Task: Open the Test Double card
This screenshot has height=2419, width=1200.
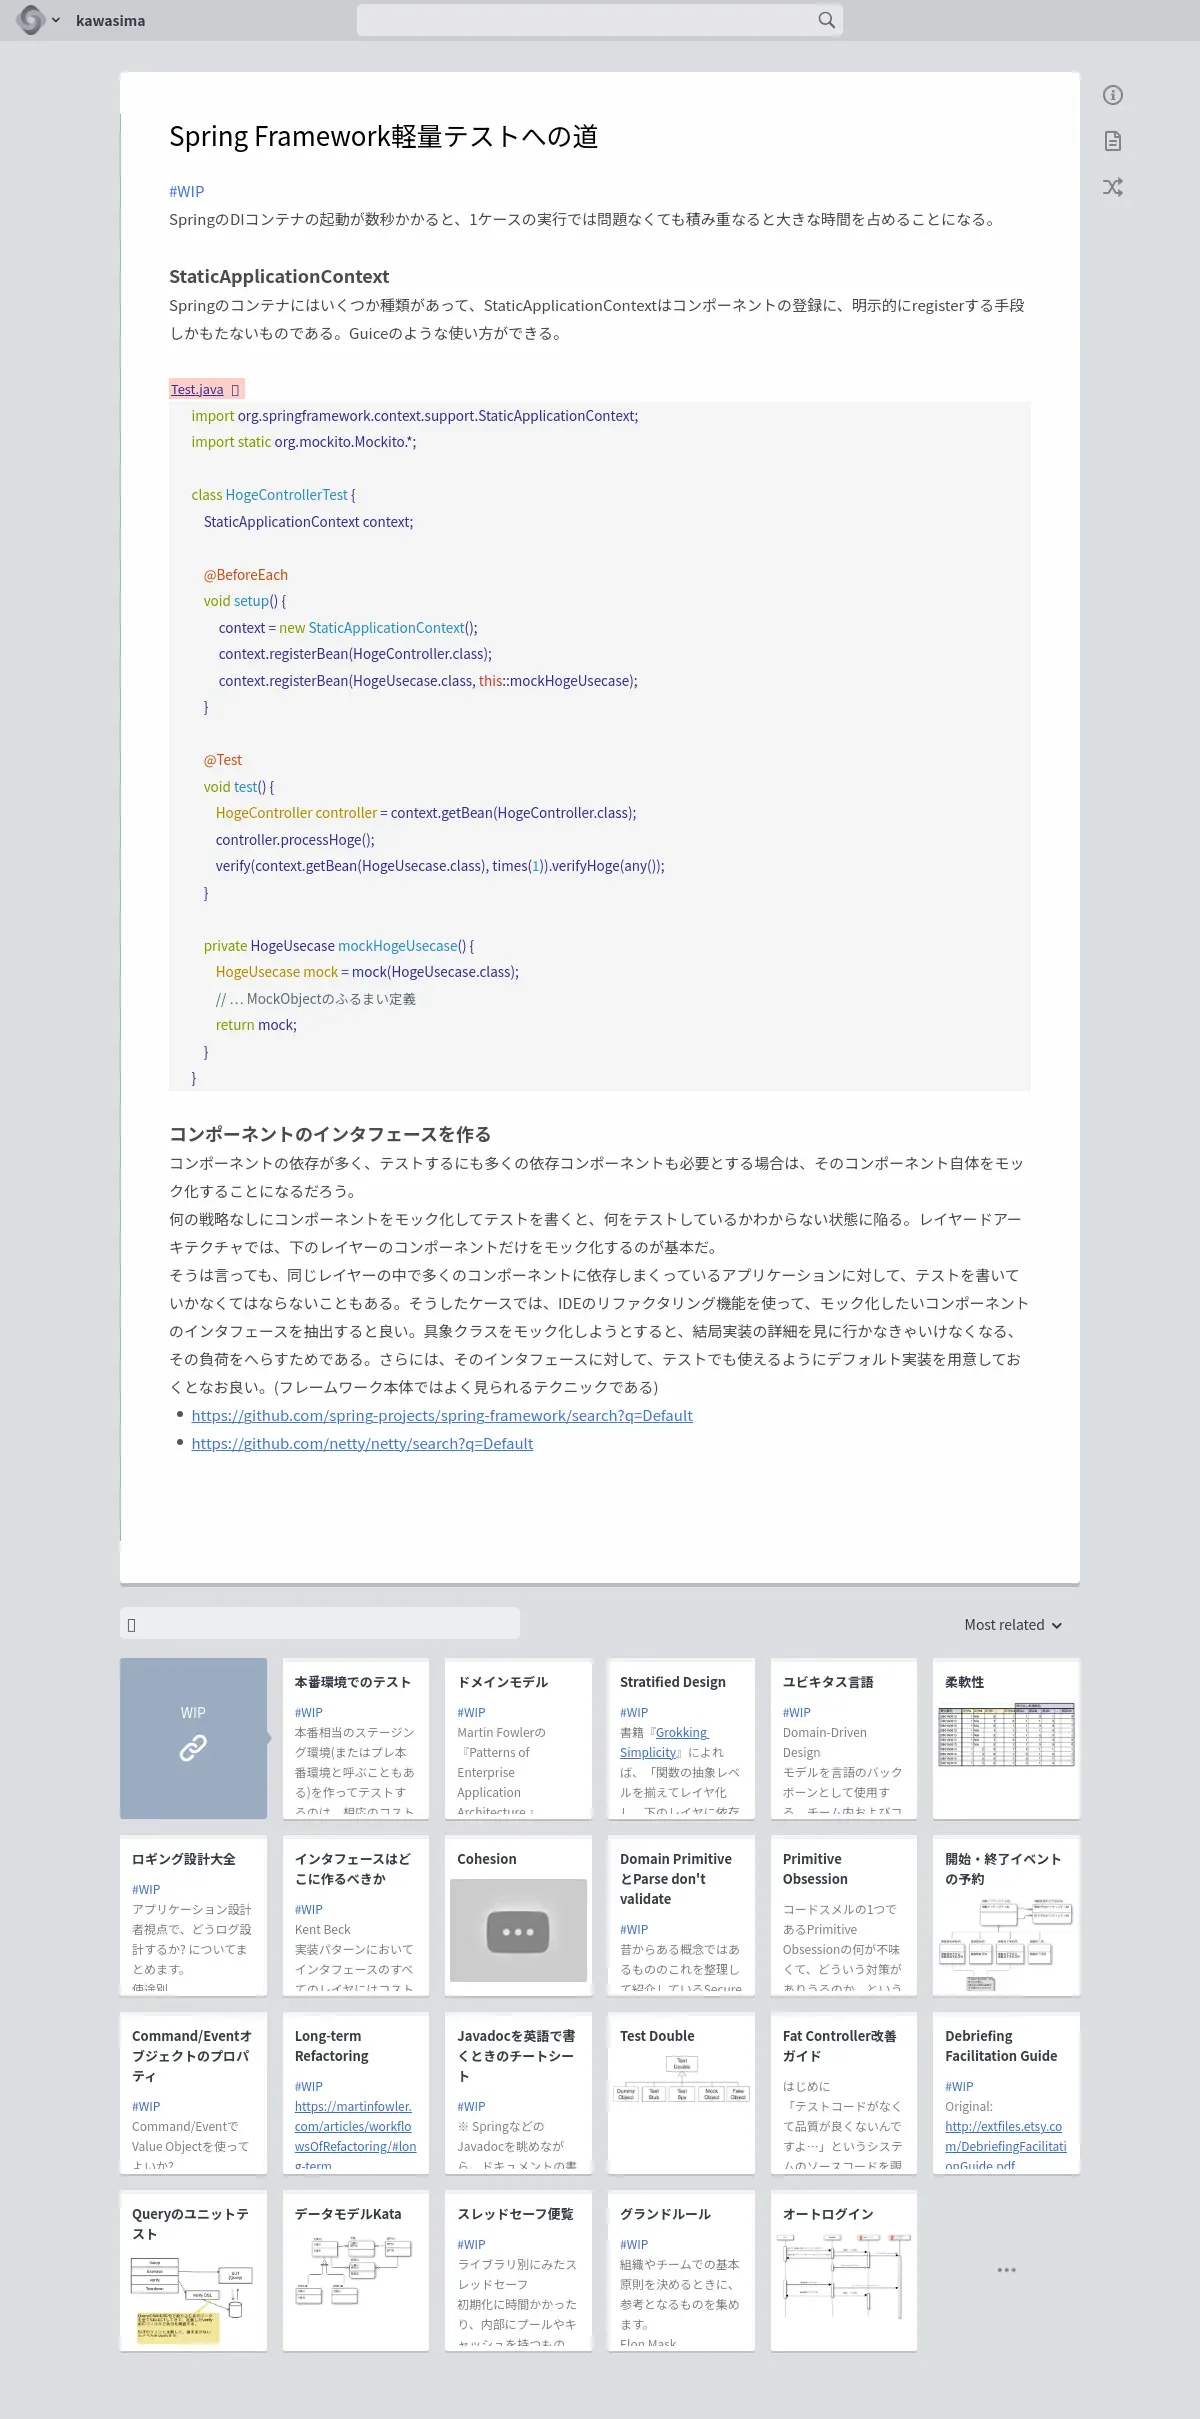Action: (x=681, y=2093)
